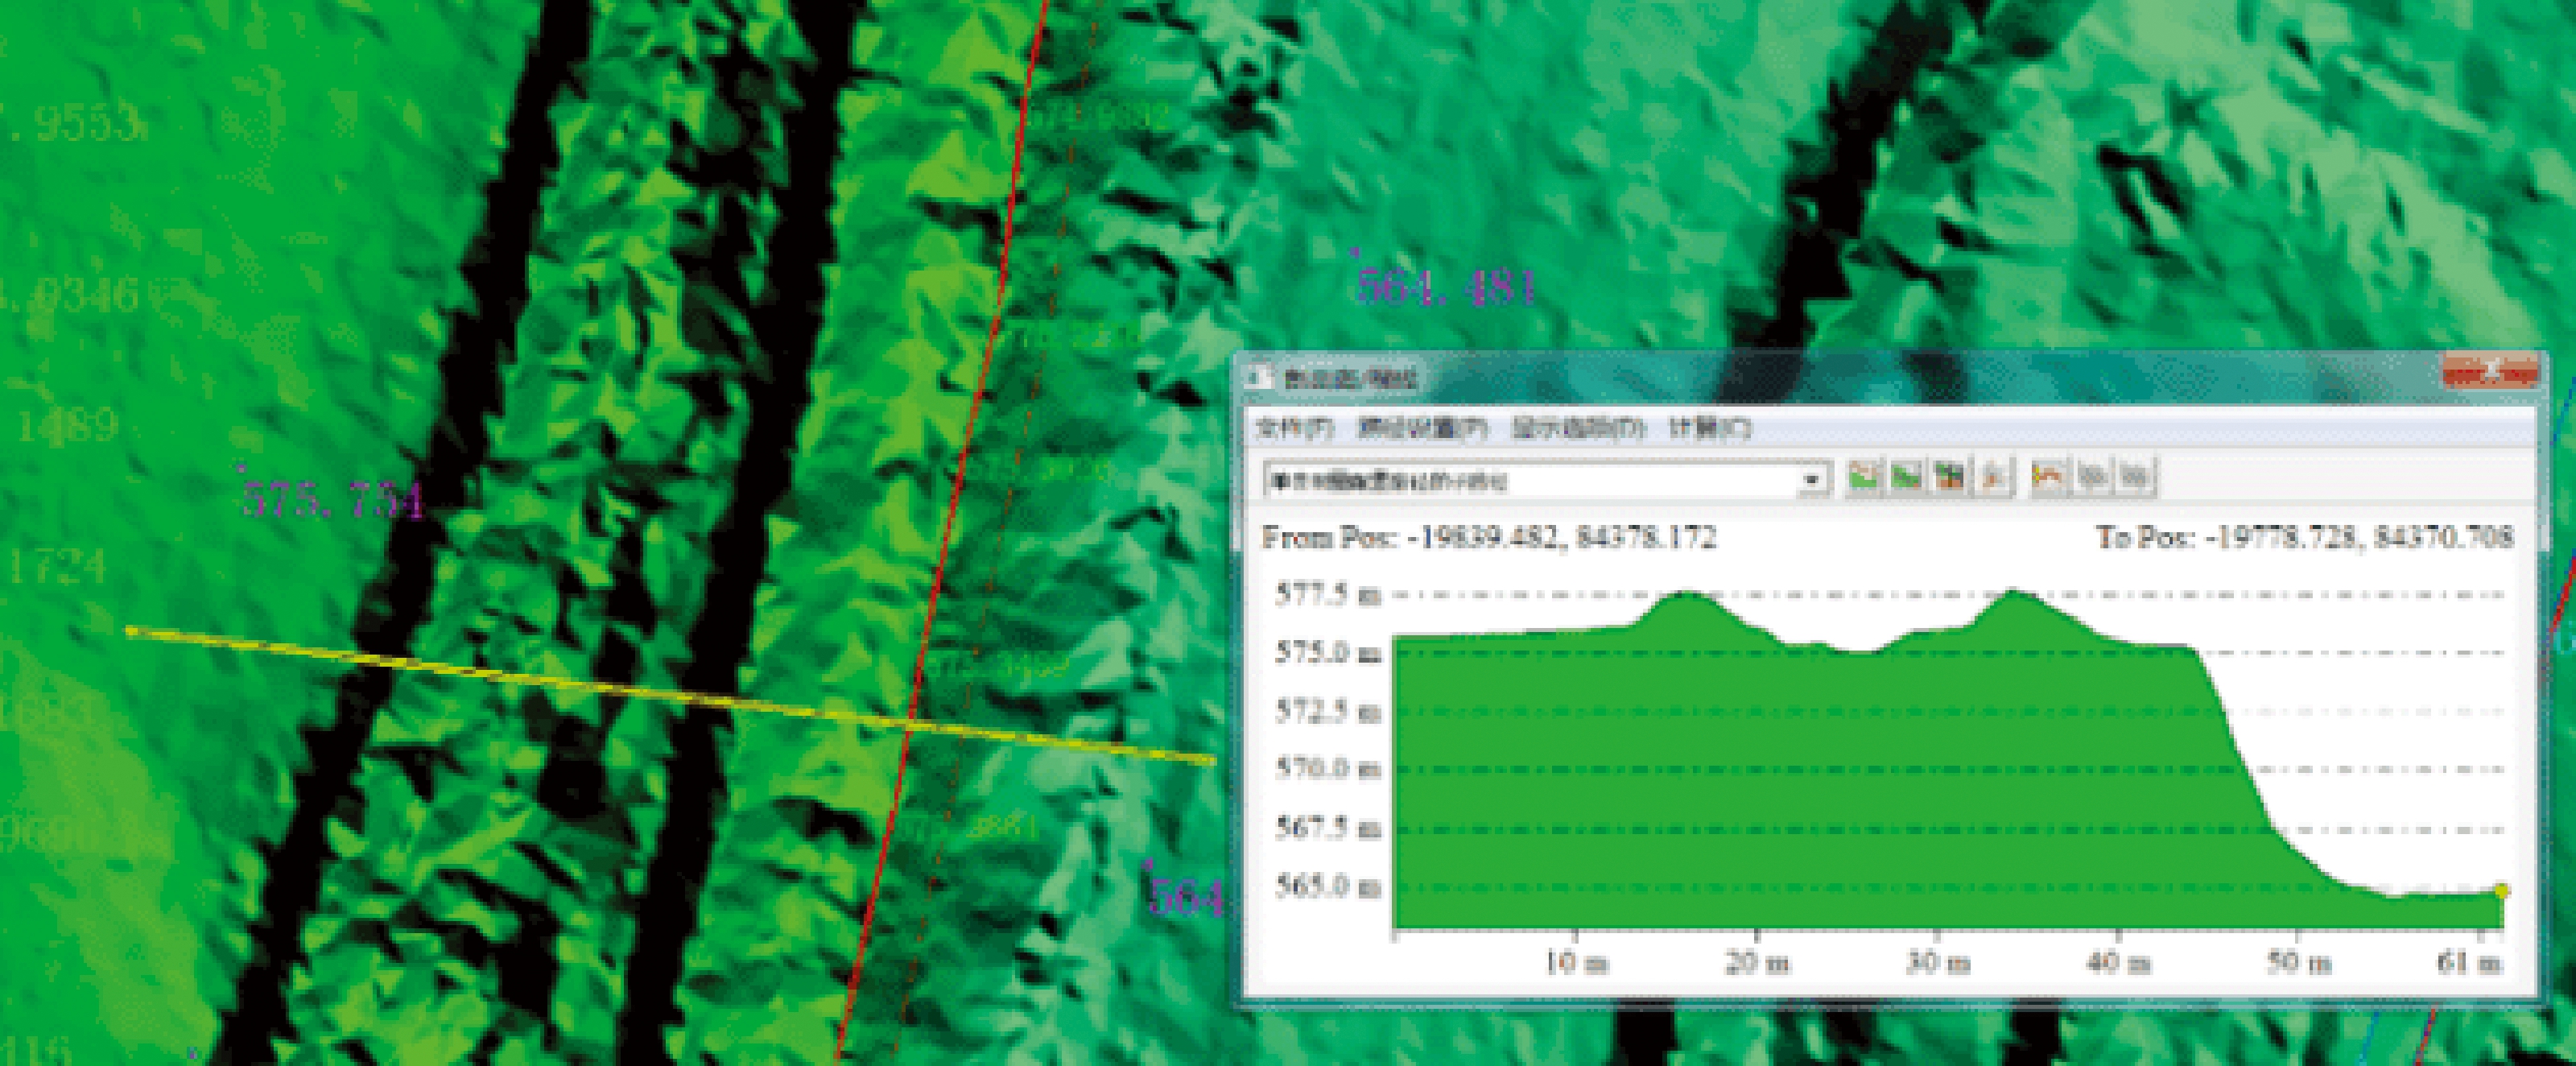Click the second-to-last gray toolbar icon
2576x1066 pixels.
pos(2092,477)
